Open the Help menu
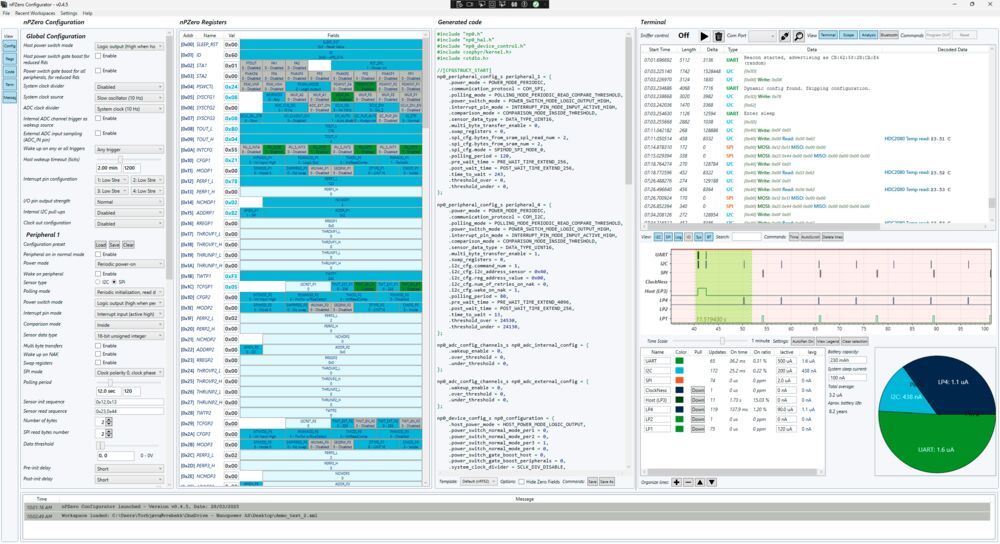Viewport: 1000px width, 544px height. [x=87, y=13]
